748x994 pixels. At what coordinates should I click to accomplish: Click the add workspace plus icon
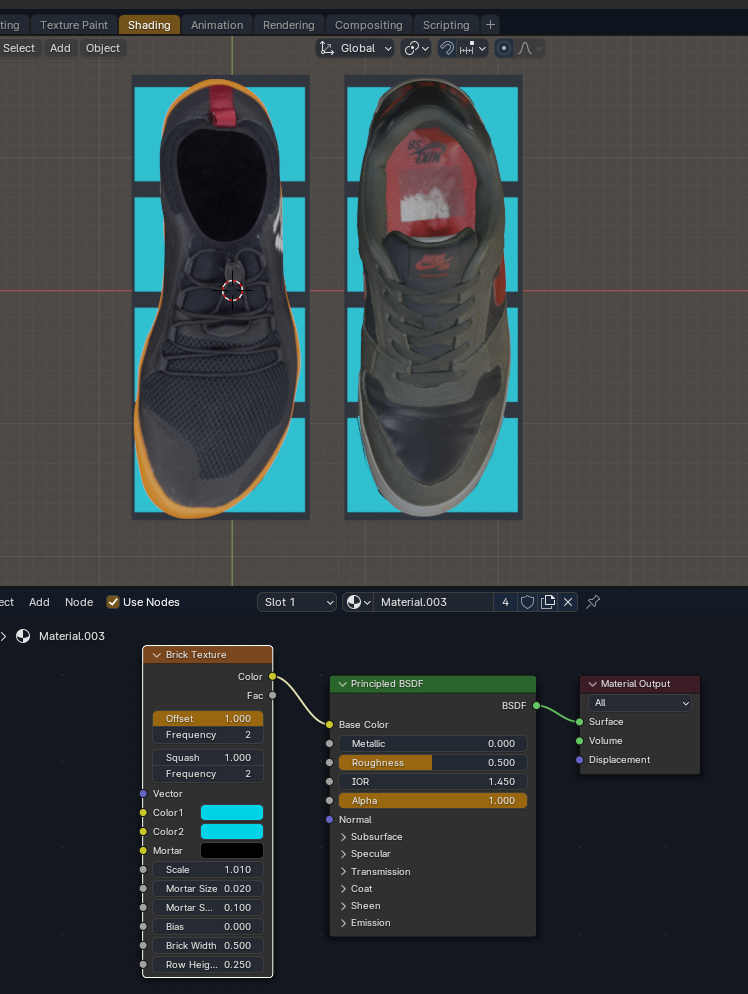pos(490,25)
